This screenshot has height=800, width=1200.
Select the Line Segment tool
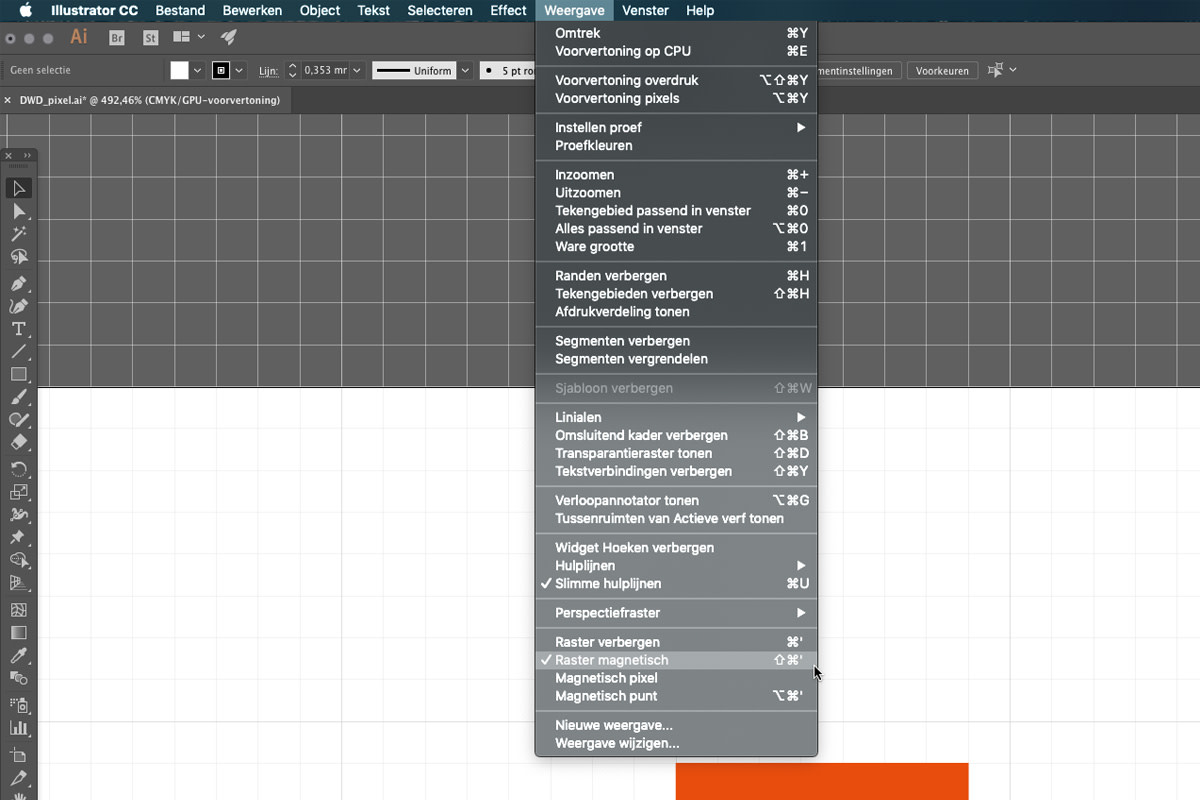point(18,352)
